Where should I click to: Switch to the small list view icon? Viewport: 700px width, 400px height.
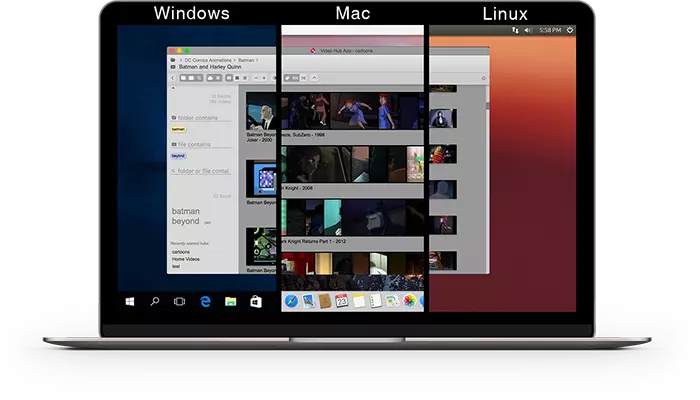[x=245, y=78]
